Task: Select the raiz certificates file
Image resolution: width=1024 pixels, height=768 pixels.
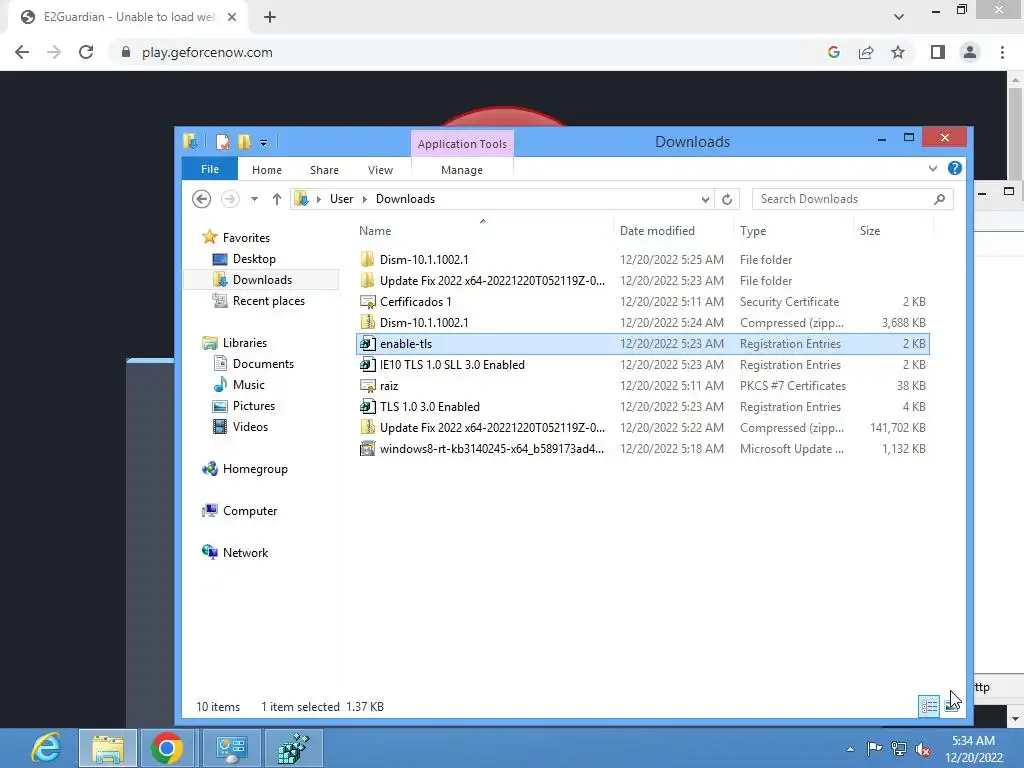Action: coord(643,385)
